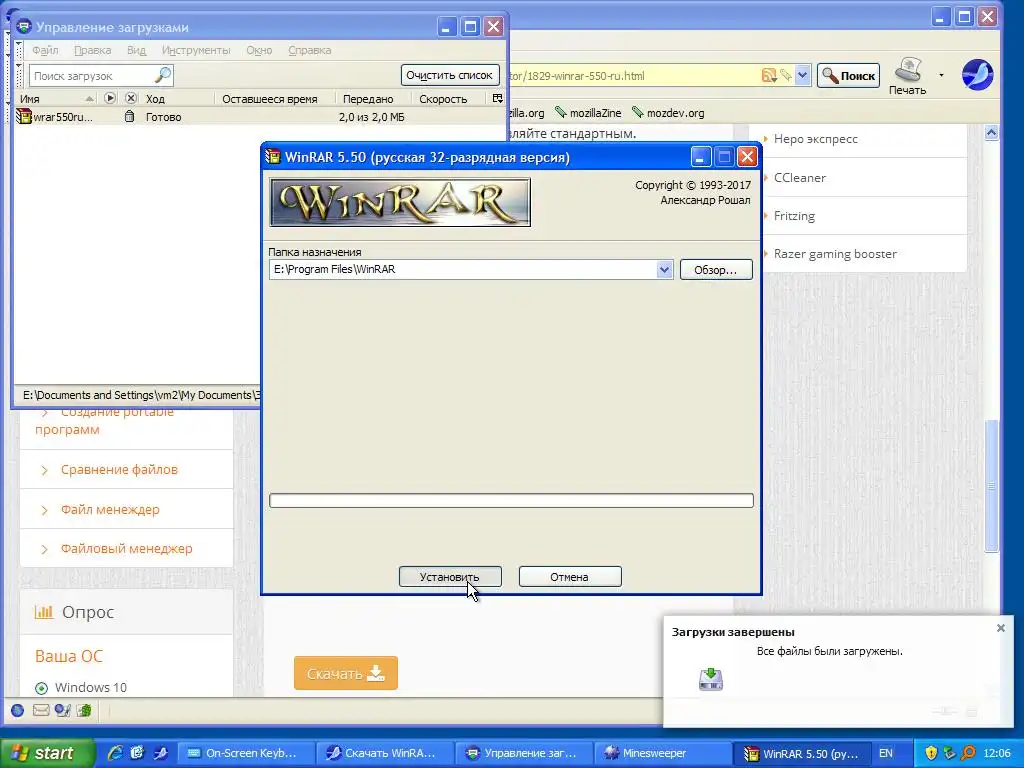Sort downloads by the Имя column
This screenshot has width=1024, height=768.
tap(56, 99)
